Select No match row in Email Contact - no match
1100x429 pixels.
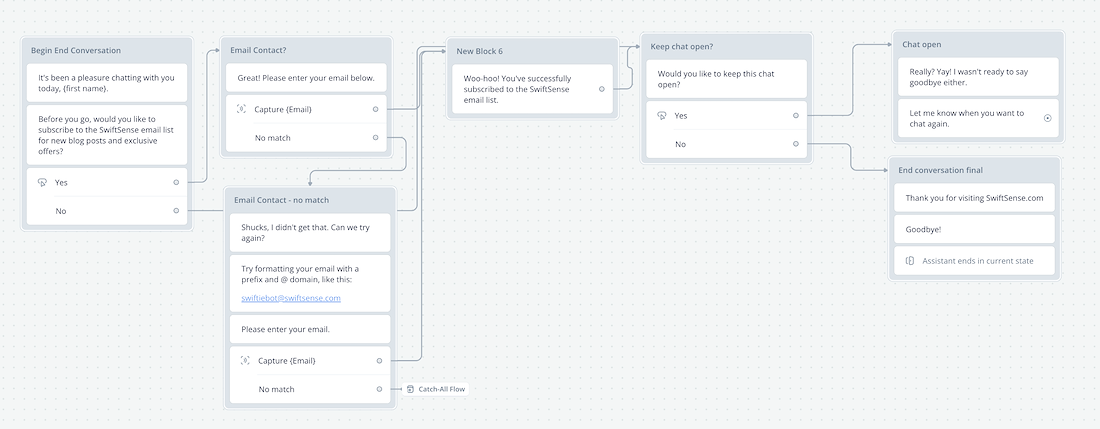(310, 389)
